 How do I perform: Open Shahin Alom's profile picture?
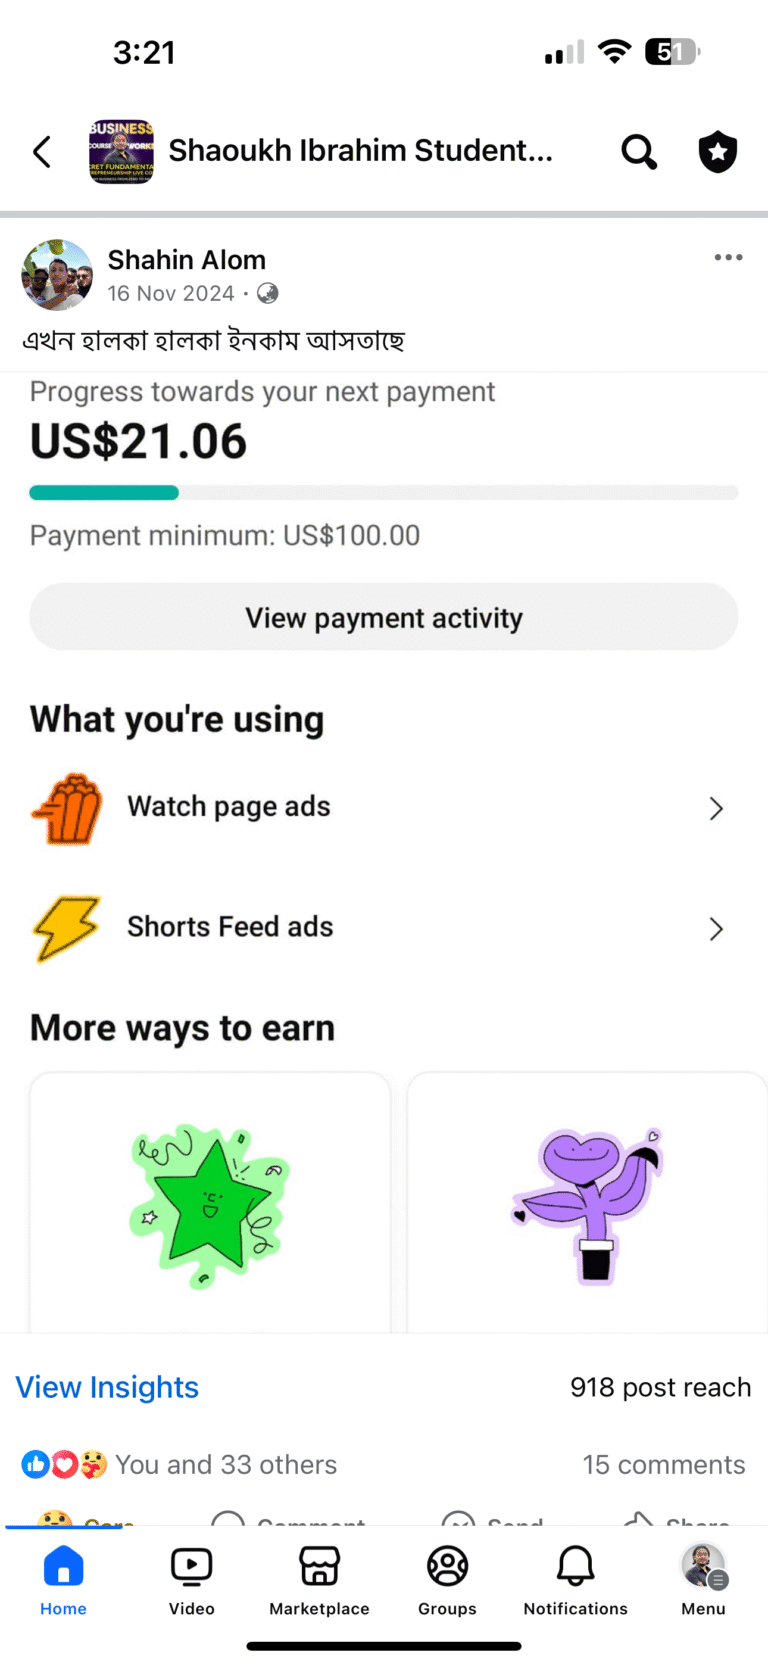(x=57, y=275)
